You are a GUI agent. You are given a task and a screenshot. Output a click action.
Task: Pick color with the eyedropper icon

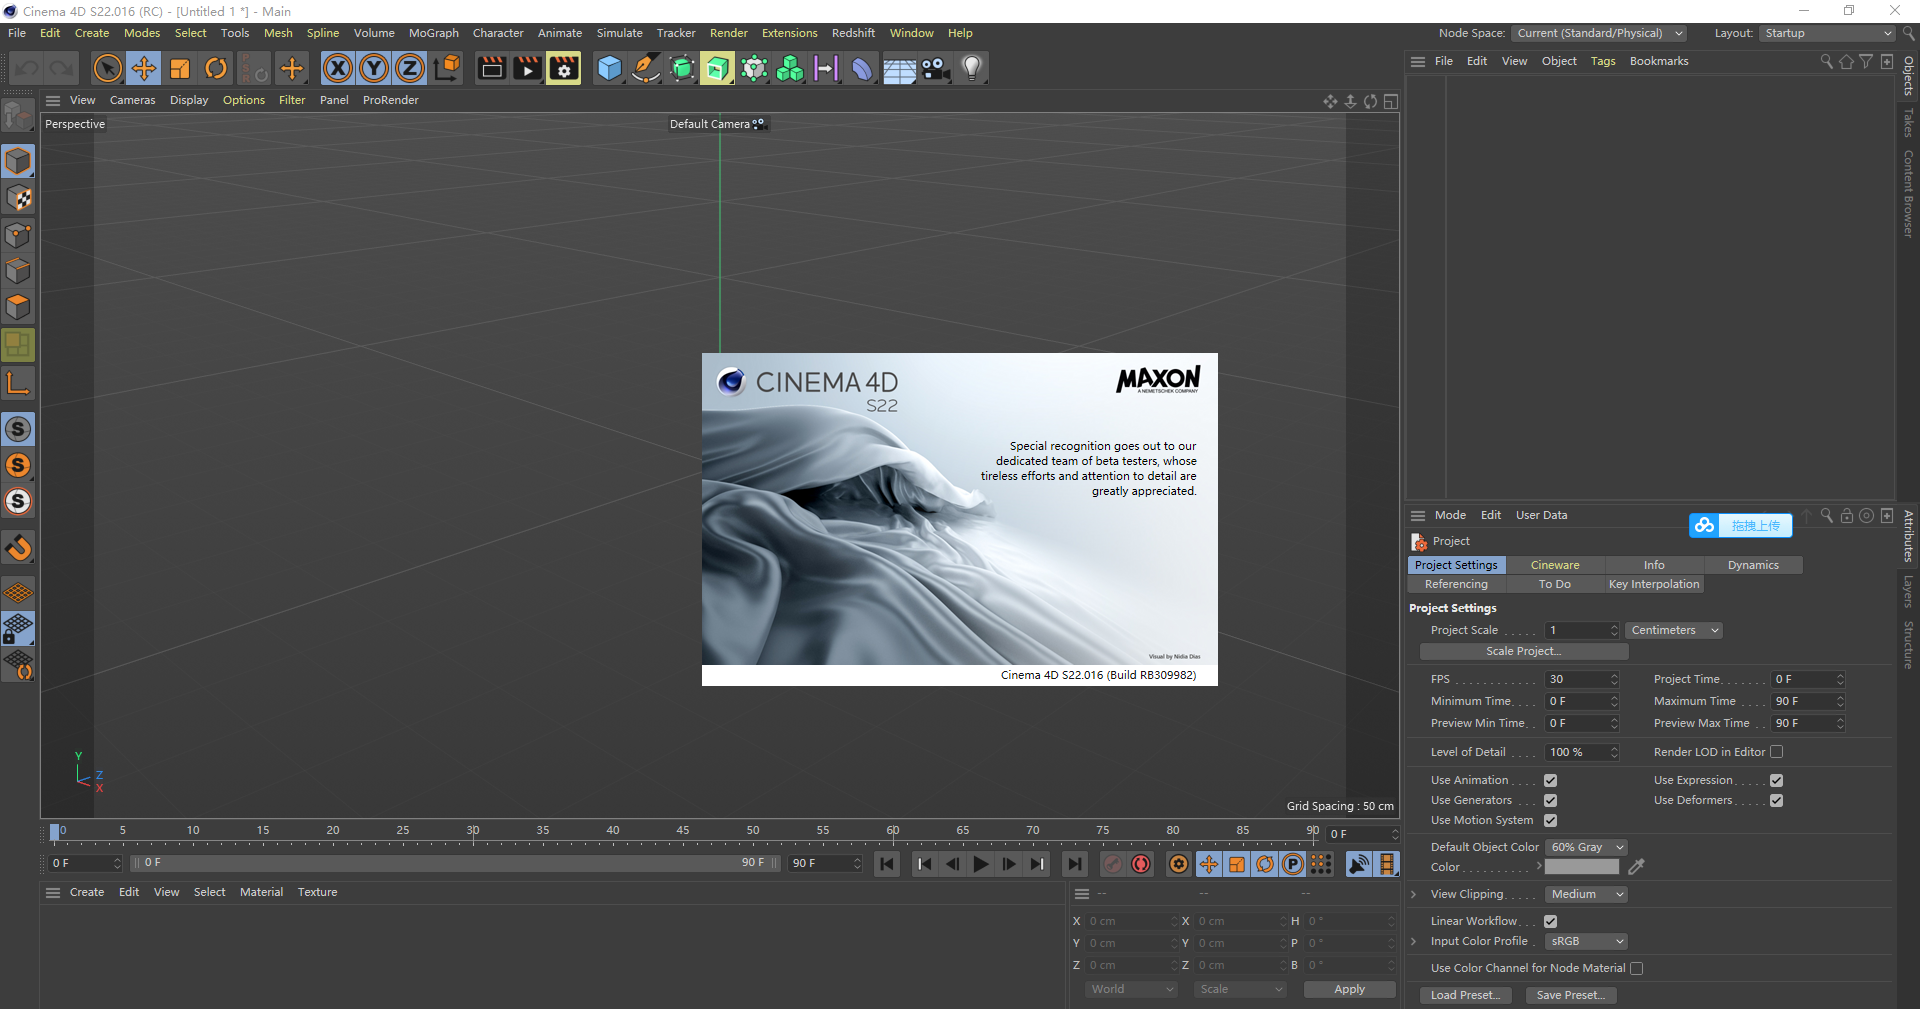pos(1636,867)
